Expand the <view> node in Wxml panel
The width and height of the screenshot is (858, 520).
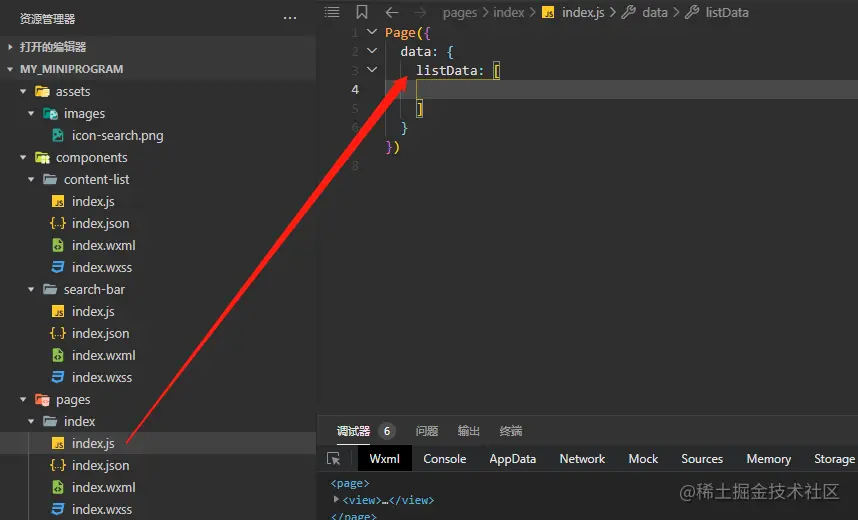[x=336, y=499]
